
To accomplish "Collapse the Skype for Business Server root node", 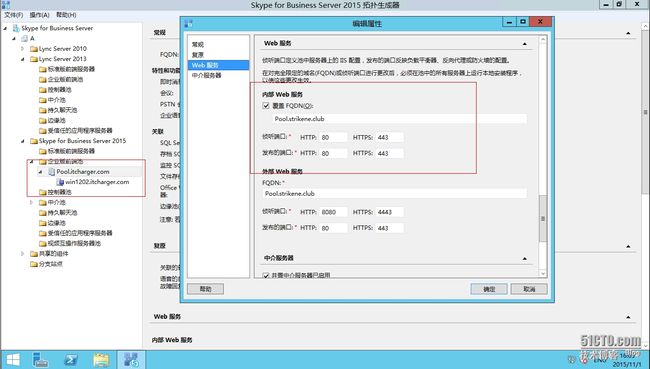I will point(6,29).
